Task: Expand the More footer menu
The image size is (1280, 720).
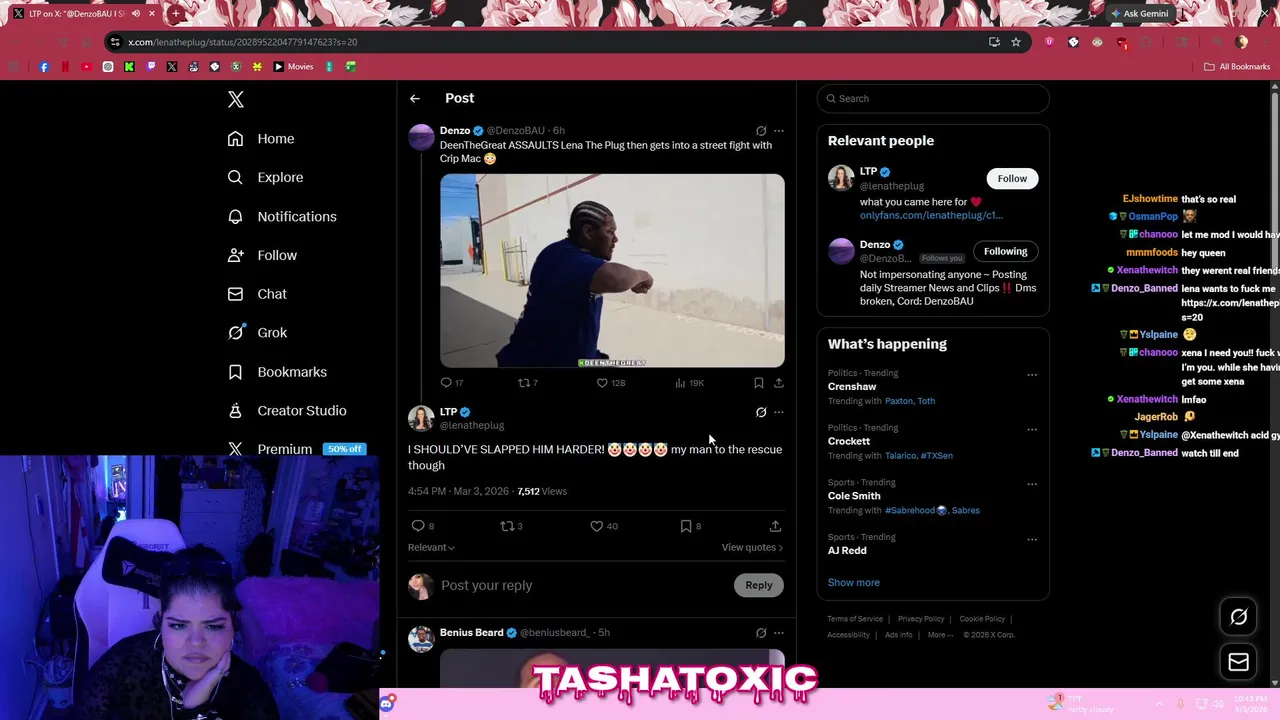Action: [x=940, y=635]
